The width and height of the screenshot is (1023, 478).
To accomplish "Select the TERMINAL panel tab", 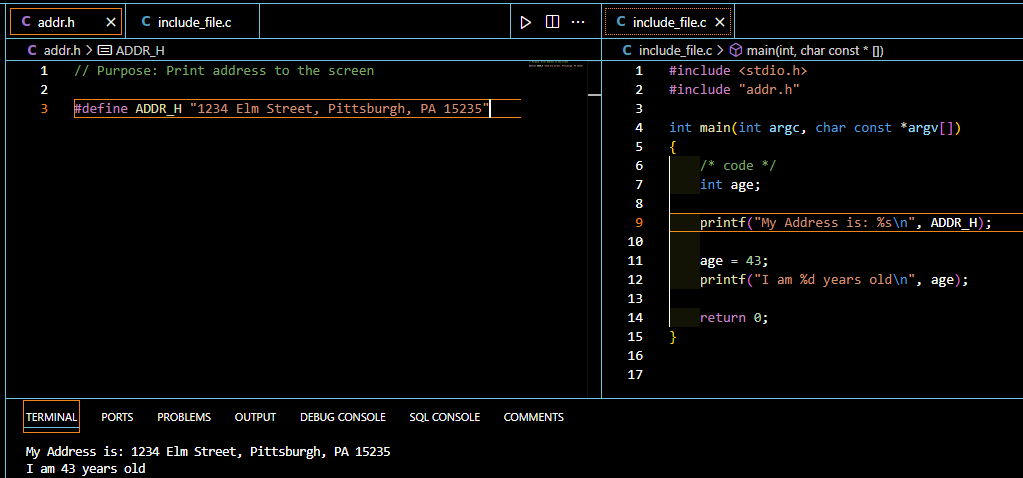I will (x=51, y=417).
